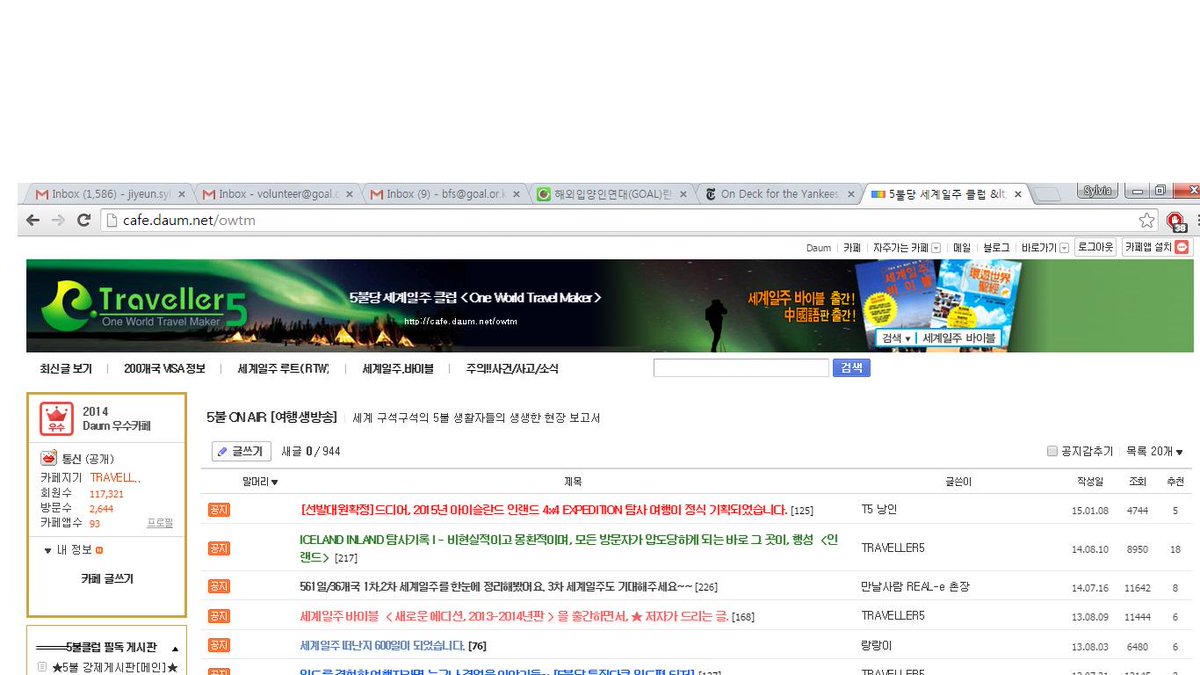Viewport: 1200px width, 675px height.
Task: Close the 5불당 세계일주 클럽 tab
Action: 1019,194
